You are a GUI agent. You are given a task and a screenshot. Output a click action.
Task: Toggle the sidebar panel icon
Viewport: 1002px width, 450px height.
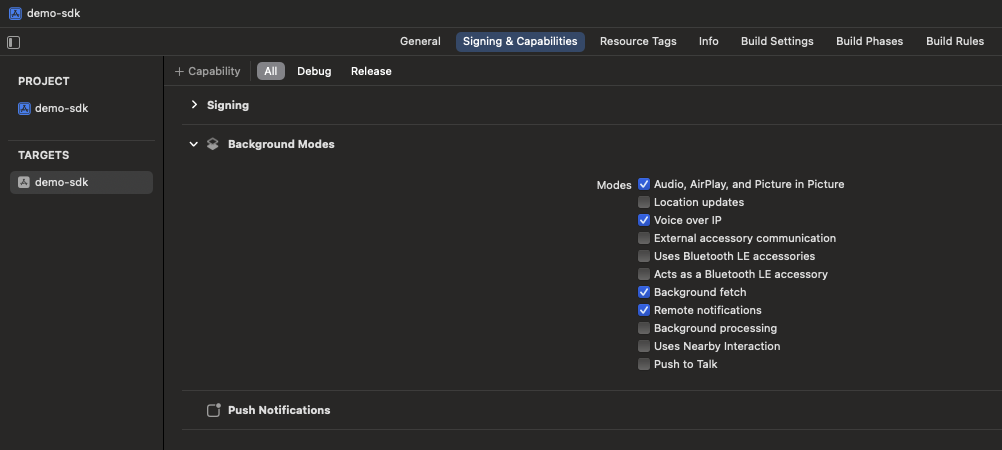point(13,42)
